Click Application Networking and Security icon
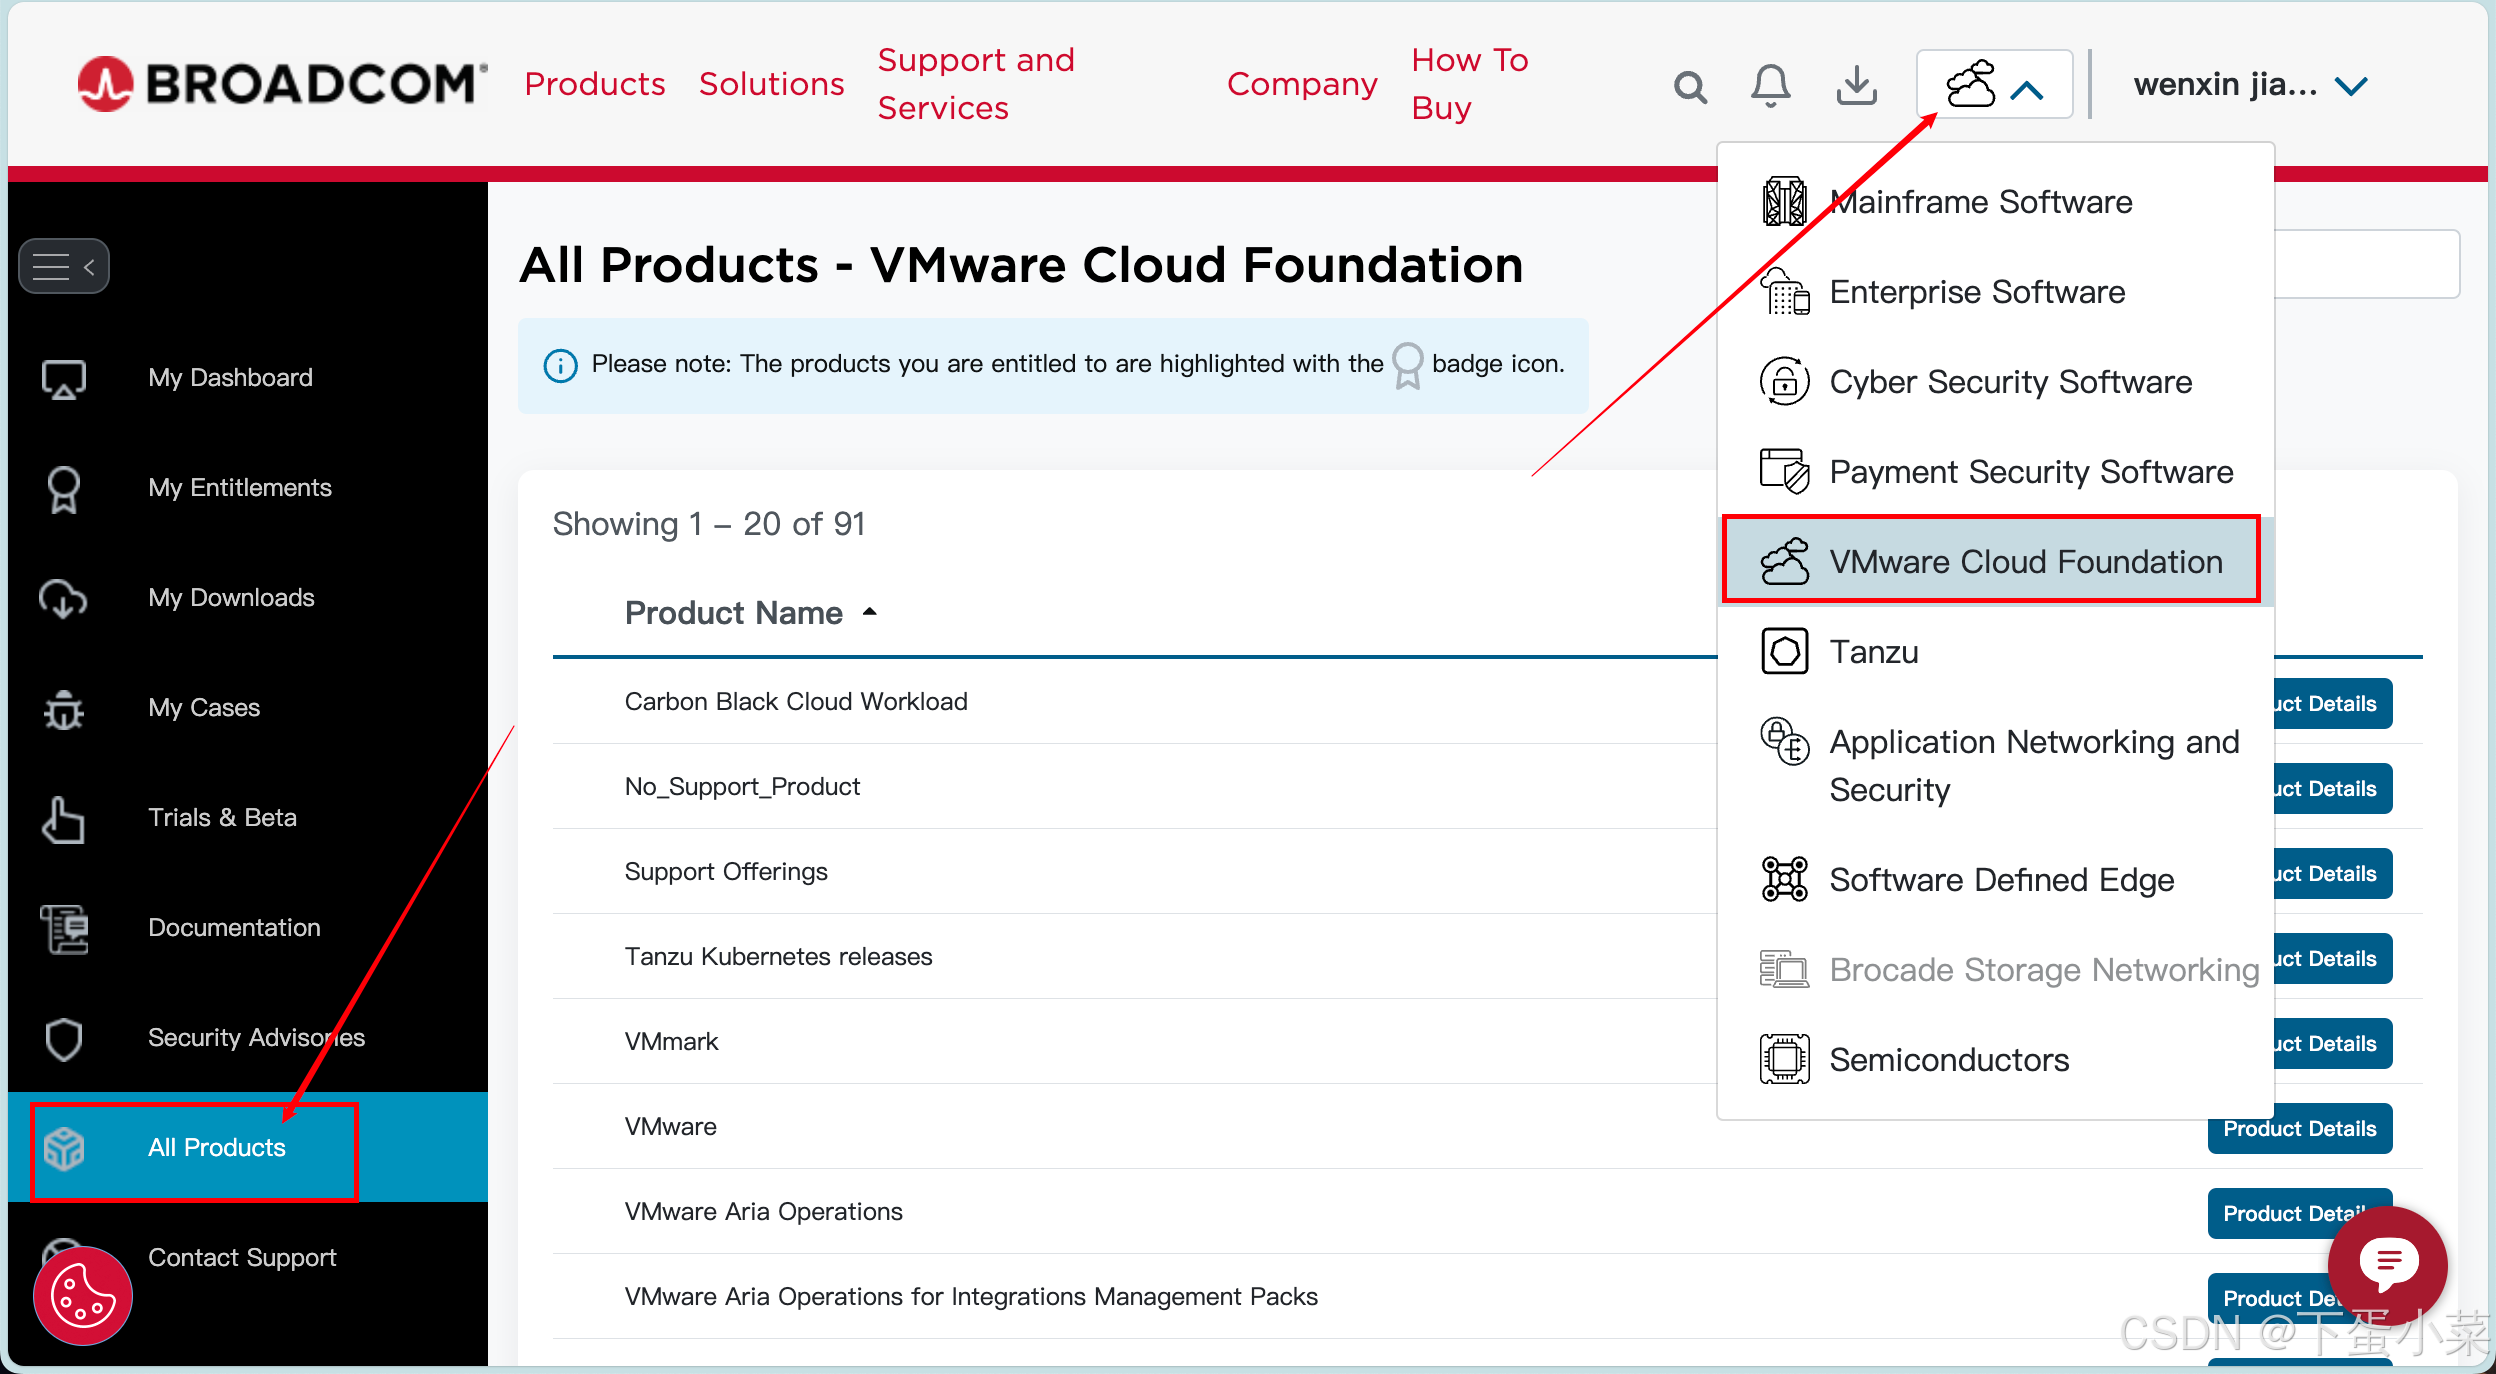The width and height of the screenshot is (2496, 1374). pos(1785,742)
